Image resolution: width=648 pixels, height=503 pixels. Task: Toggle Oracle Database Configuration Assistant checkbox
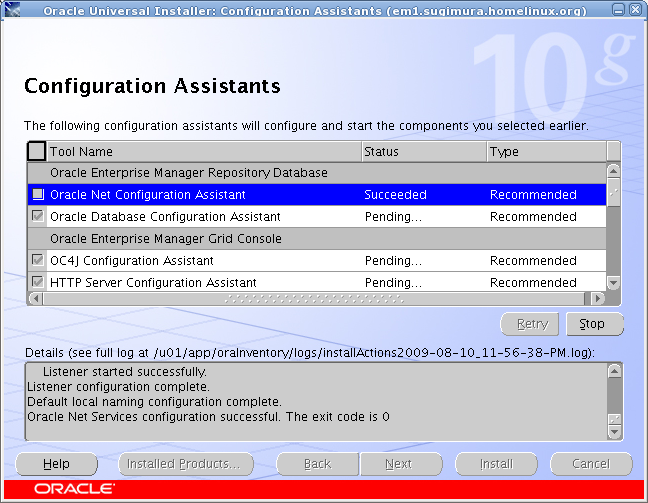[x=38, y=216]
